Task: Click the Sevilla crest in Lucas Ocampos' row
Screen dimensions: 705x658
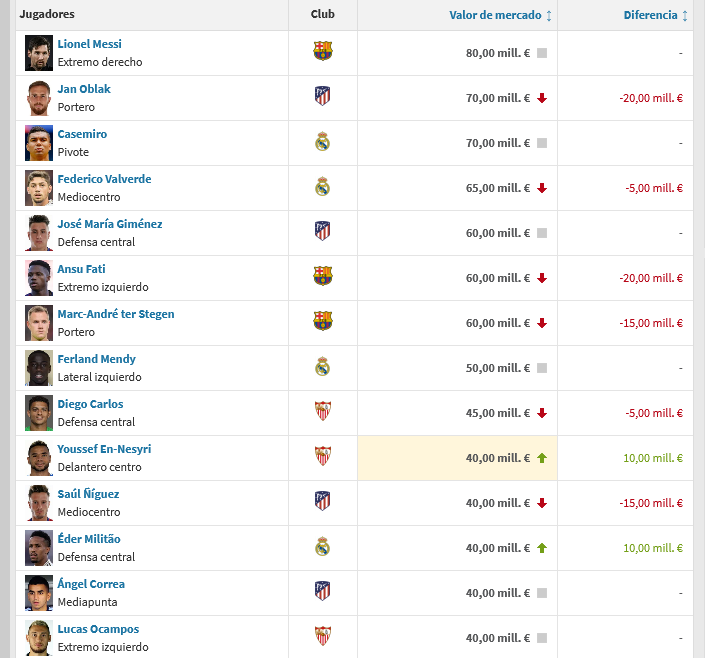Action: click(x=322, y=636)
